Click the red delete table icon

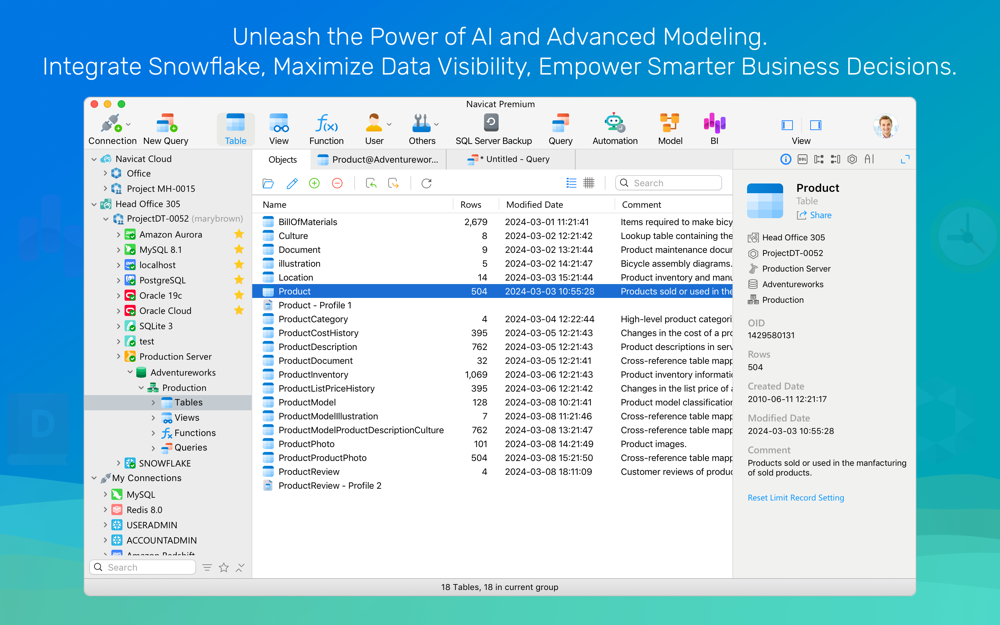337,184
